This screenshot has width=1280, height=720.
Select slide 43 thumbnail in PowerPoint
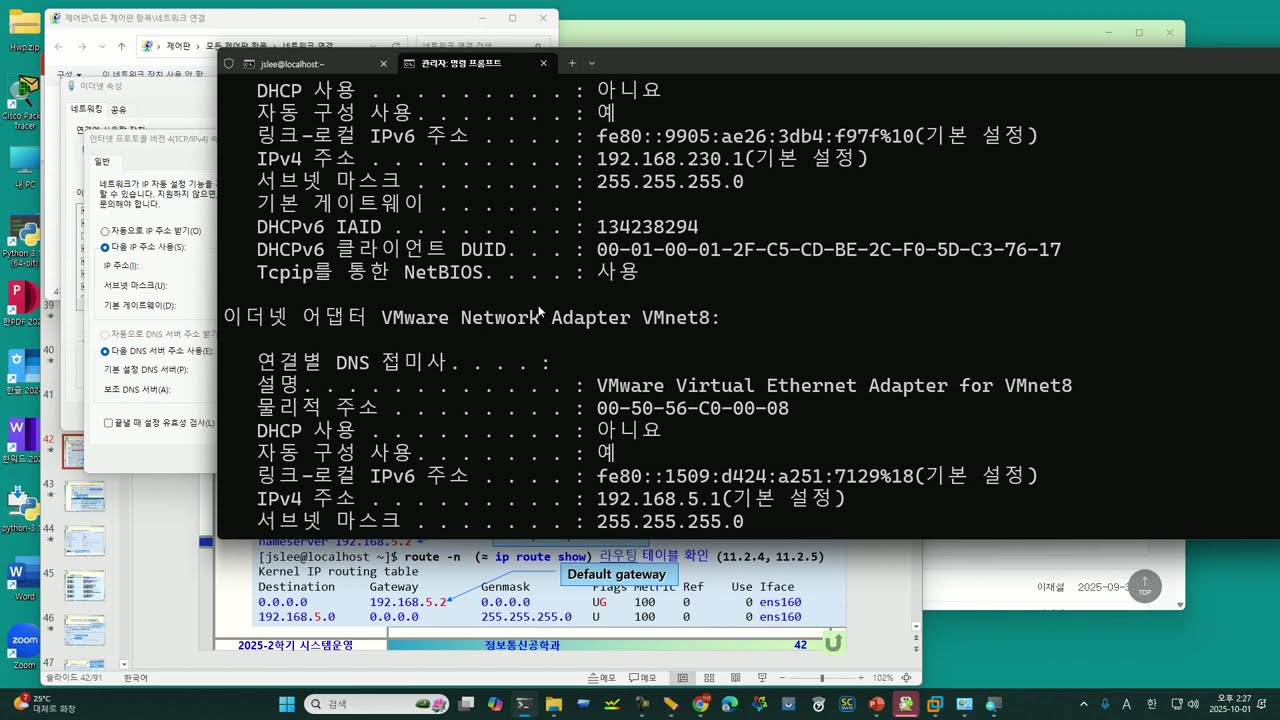click(84, 496)
